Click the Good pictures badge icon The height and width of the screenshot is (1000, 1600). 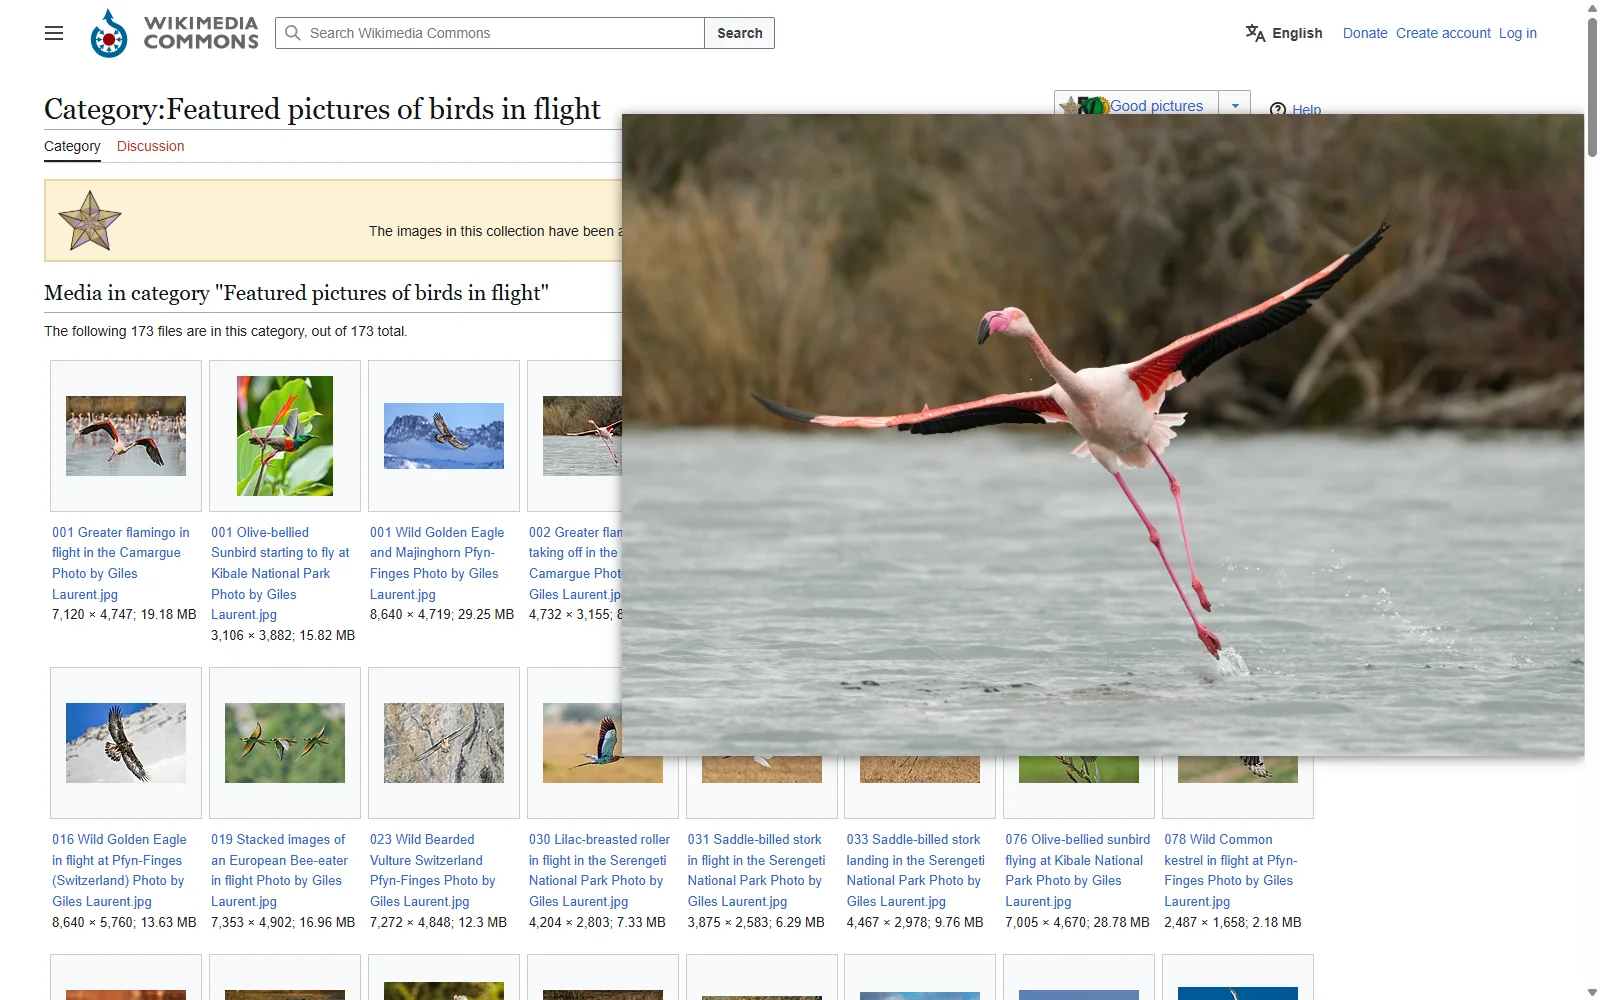tap(1084, 104)
